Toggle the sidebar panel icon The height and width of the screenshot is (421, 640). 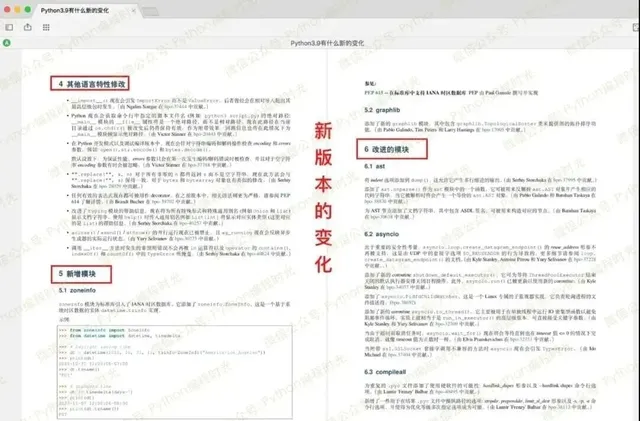click(9, 27)
